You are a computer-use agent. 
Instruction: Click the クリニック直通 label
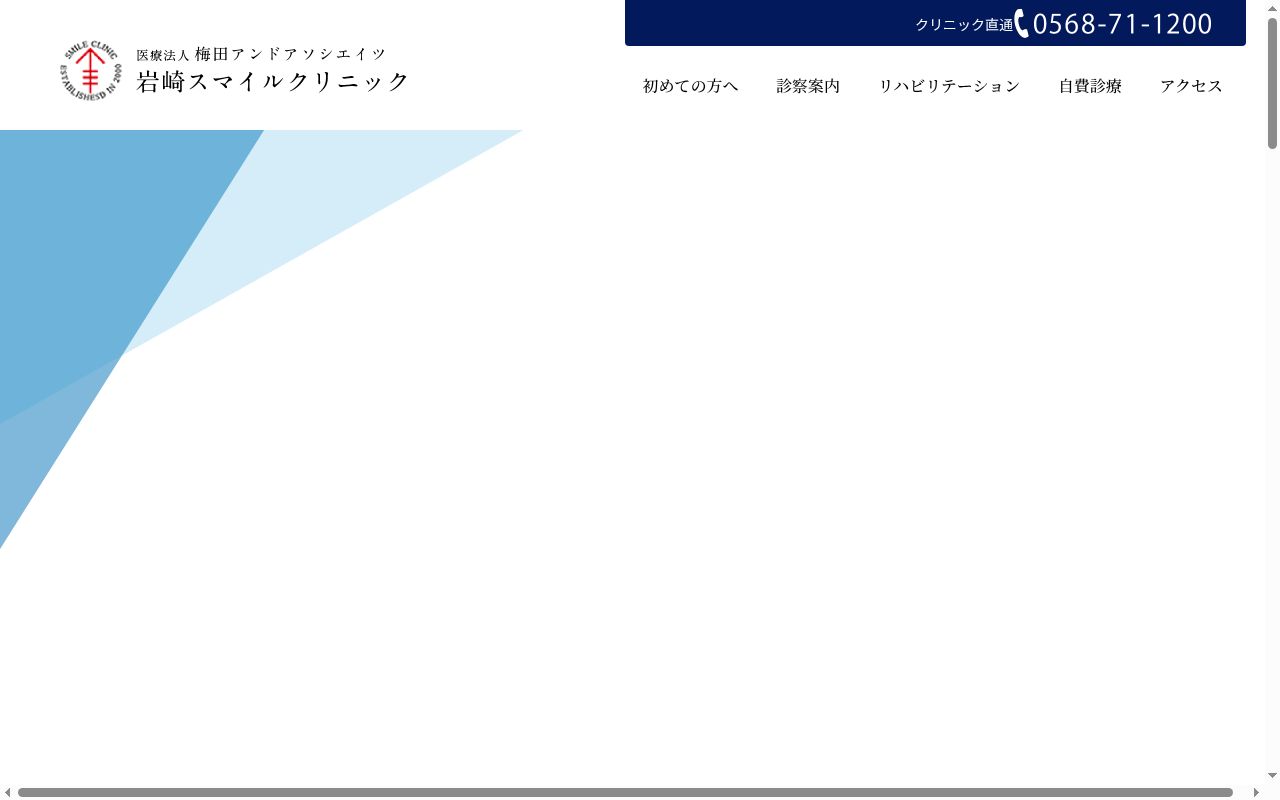tap(964, 25)
